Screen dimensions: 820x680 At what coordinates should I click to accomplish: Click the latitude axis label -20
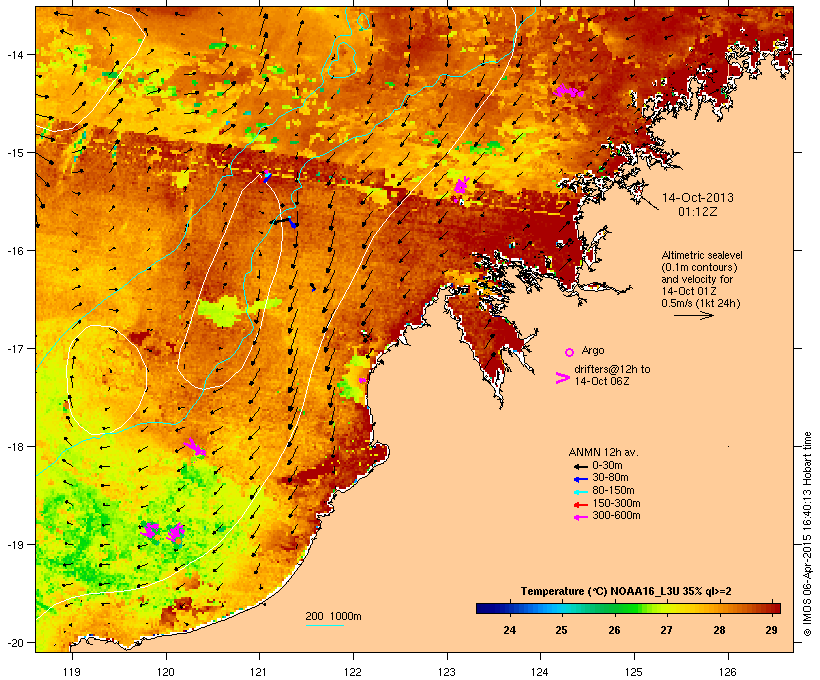[x=15, y=642]
